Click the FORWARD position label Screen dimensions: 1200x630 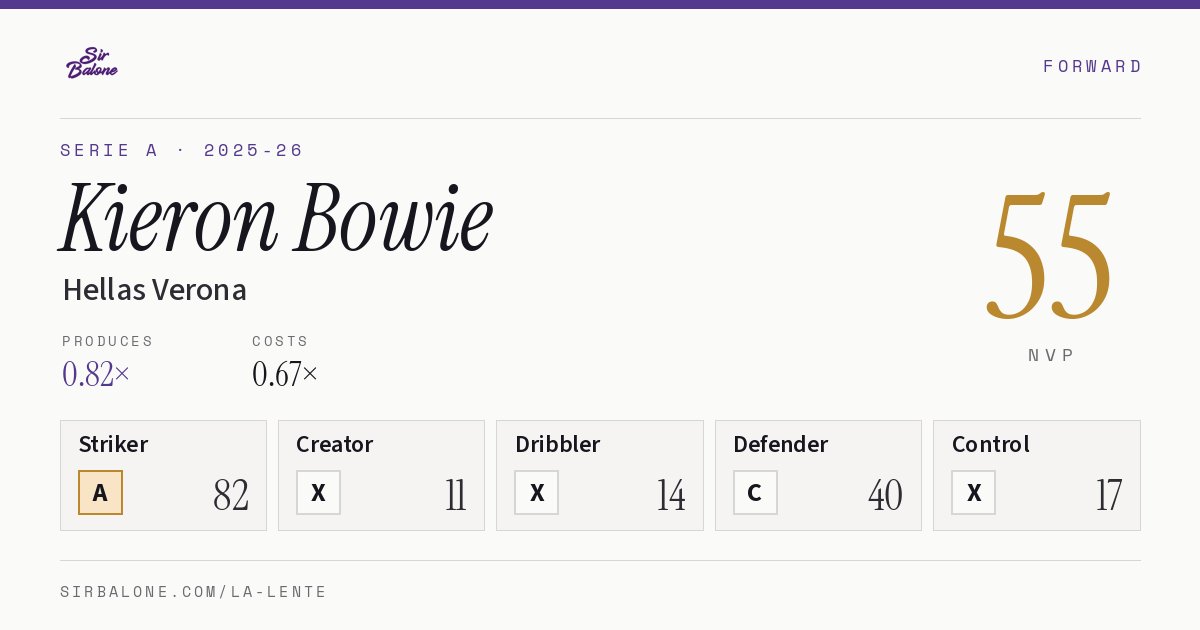(1092, 66)
